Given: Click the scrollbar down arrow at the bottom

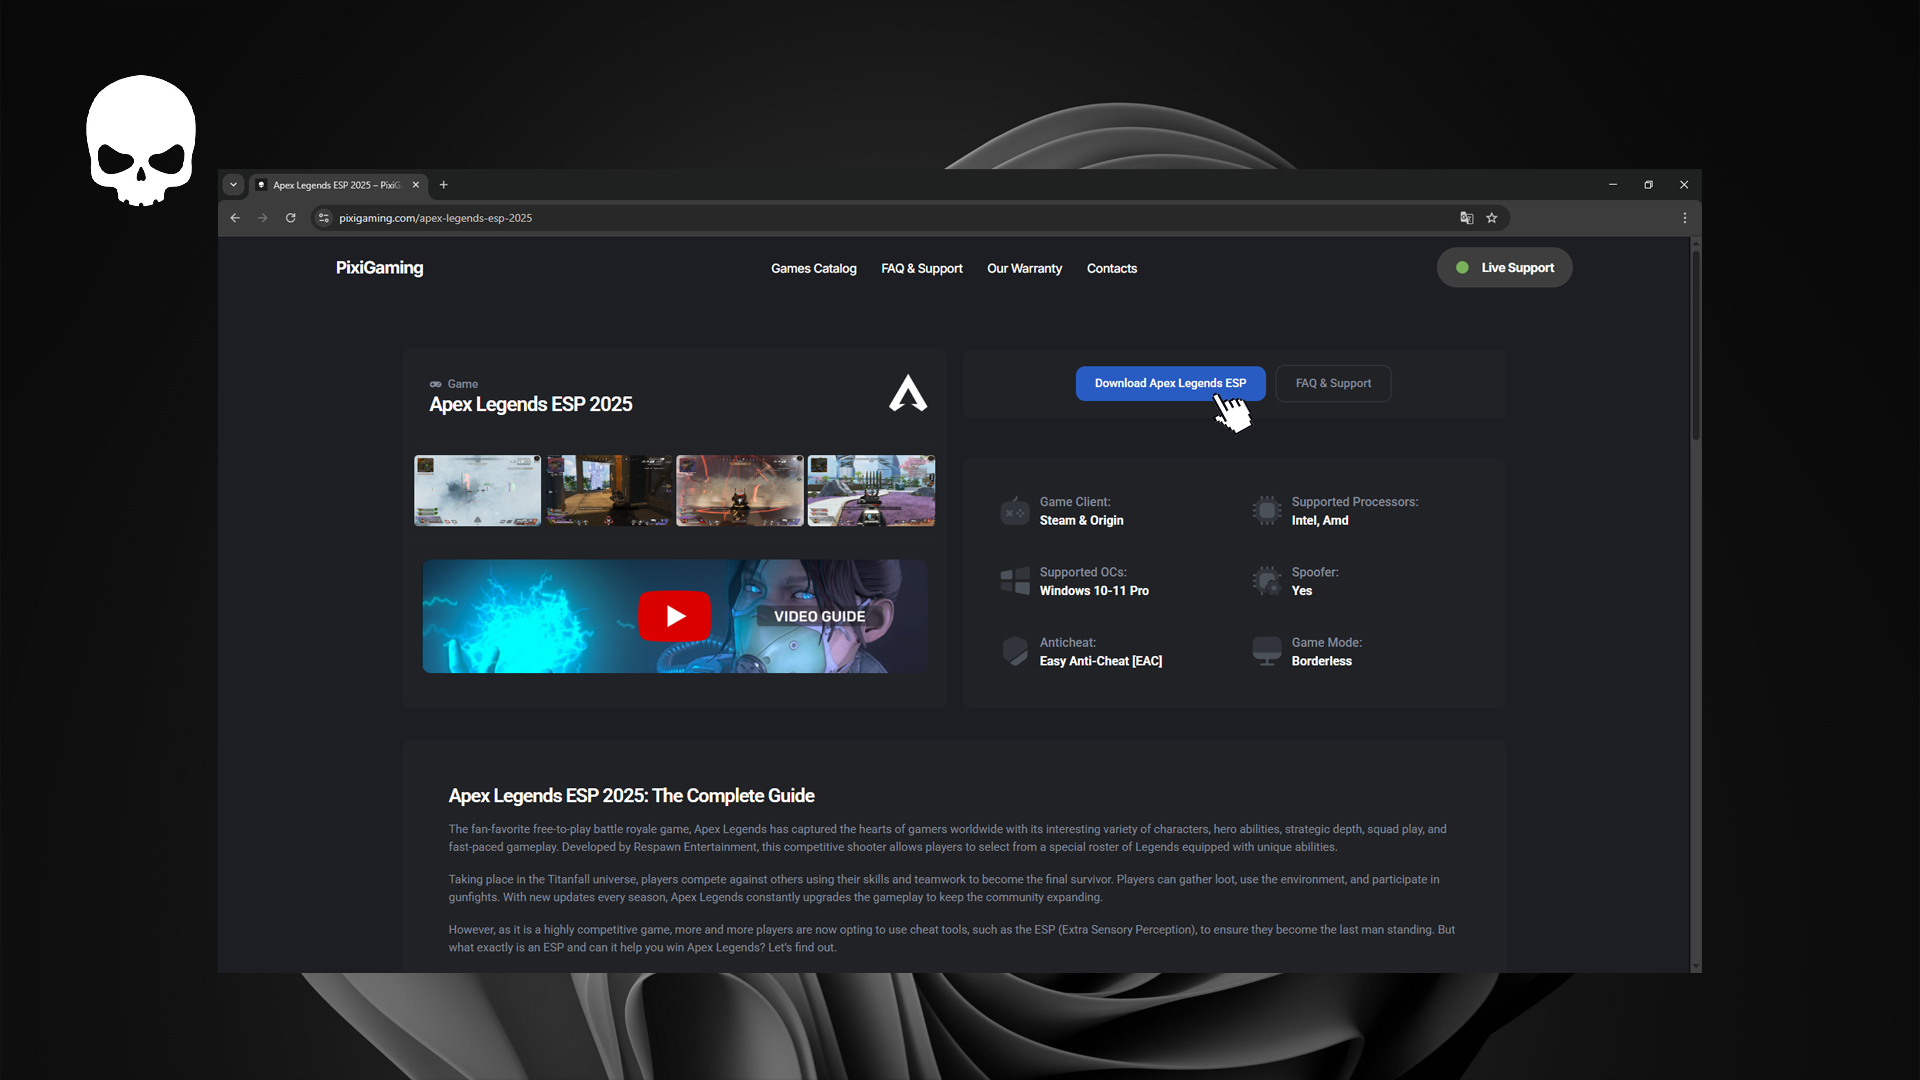Looking at the screenshot, I should point(1695,967).
